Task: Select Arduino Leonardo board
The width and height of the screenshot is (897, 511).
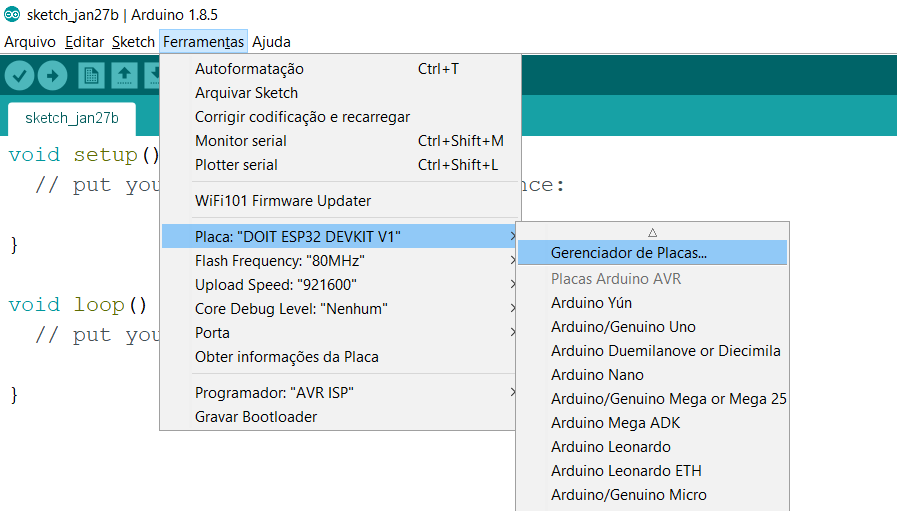Action: pos(652,447)
